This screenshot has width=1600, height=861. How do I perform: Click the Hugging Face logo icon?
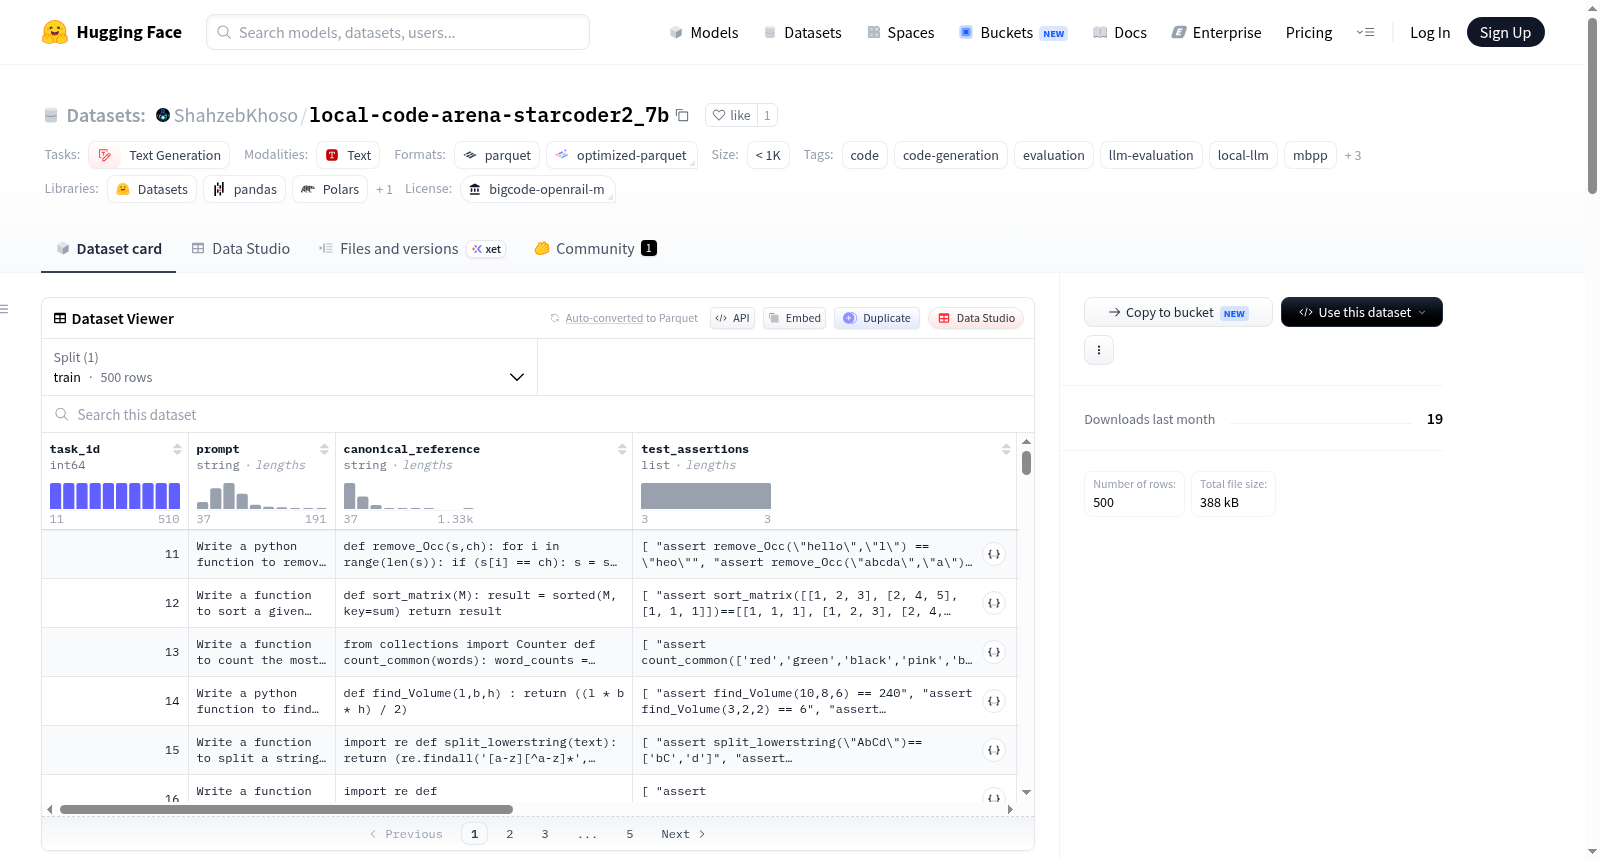click(x=55, y=32)
